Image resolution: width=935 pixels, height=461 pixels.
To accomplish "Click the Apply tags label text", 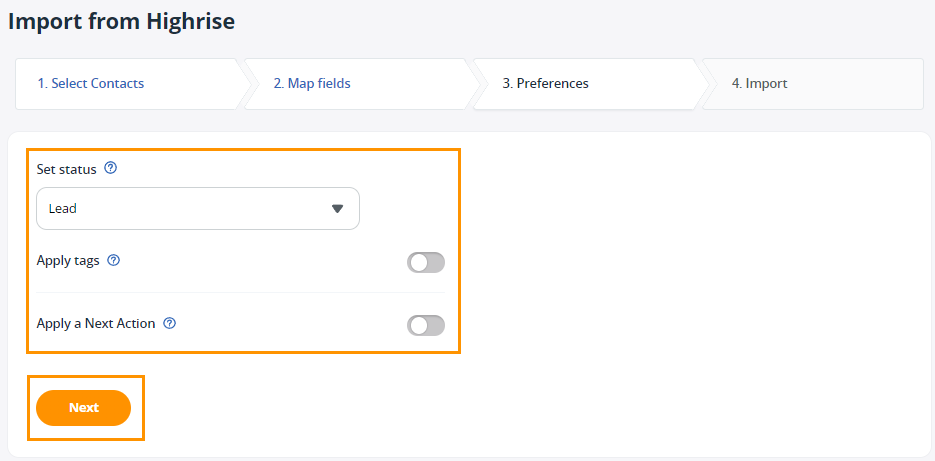I will tap(68, 261).
